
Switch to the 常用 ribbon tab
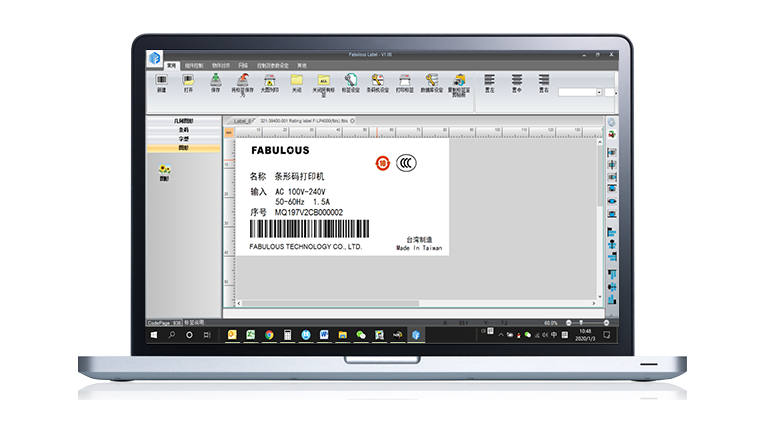pyautogui.click(x=171, y=65)
